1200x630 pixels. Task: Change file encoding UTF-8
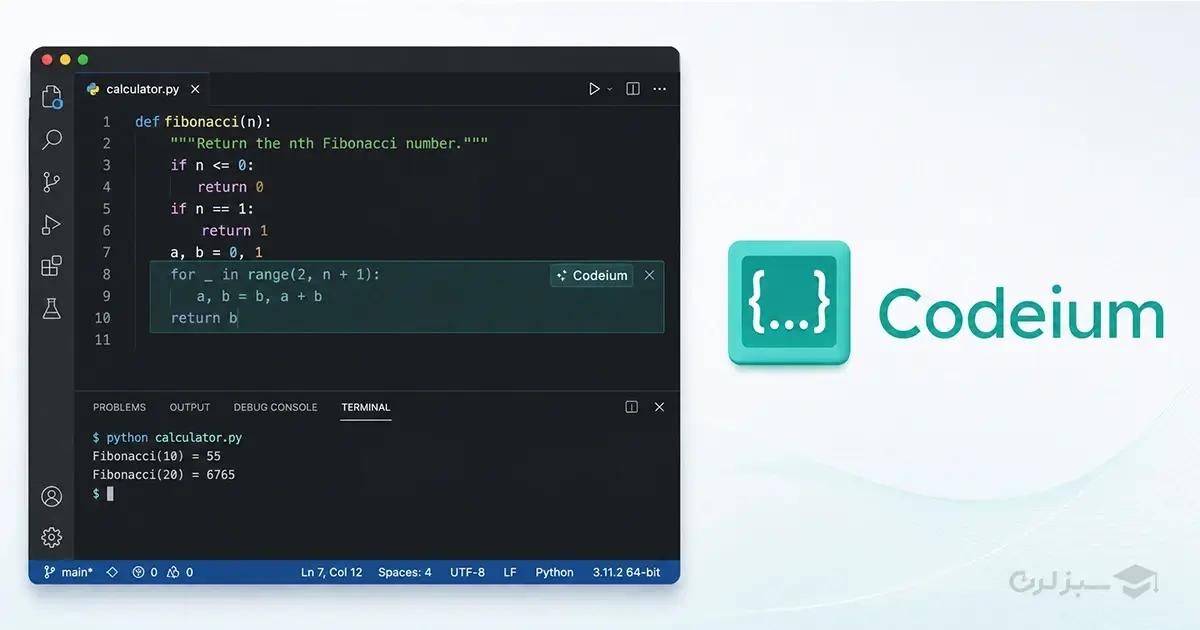[x=467, y=572]
